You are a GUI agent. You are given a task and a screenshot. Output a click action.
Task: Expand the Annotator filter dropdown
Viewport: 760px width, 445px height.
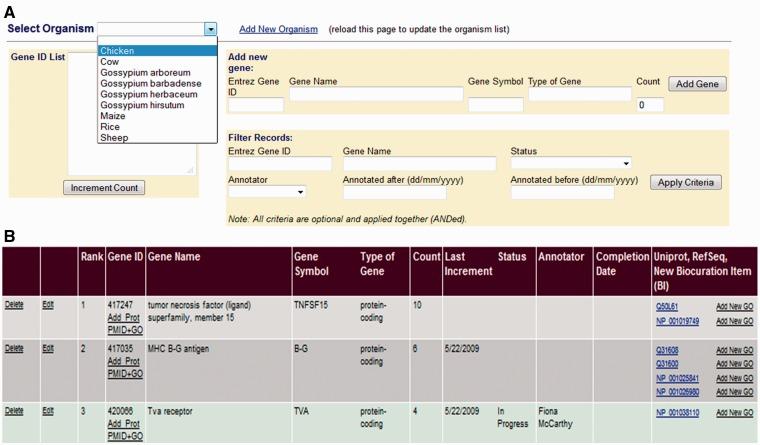[267, 191]
